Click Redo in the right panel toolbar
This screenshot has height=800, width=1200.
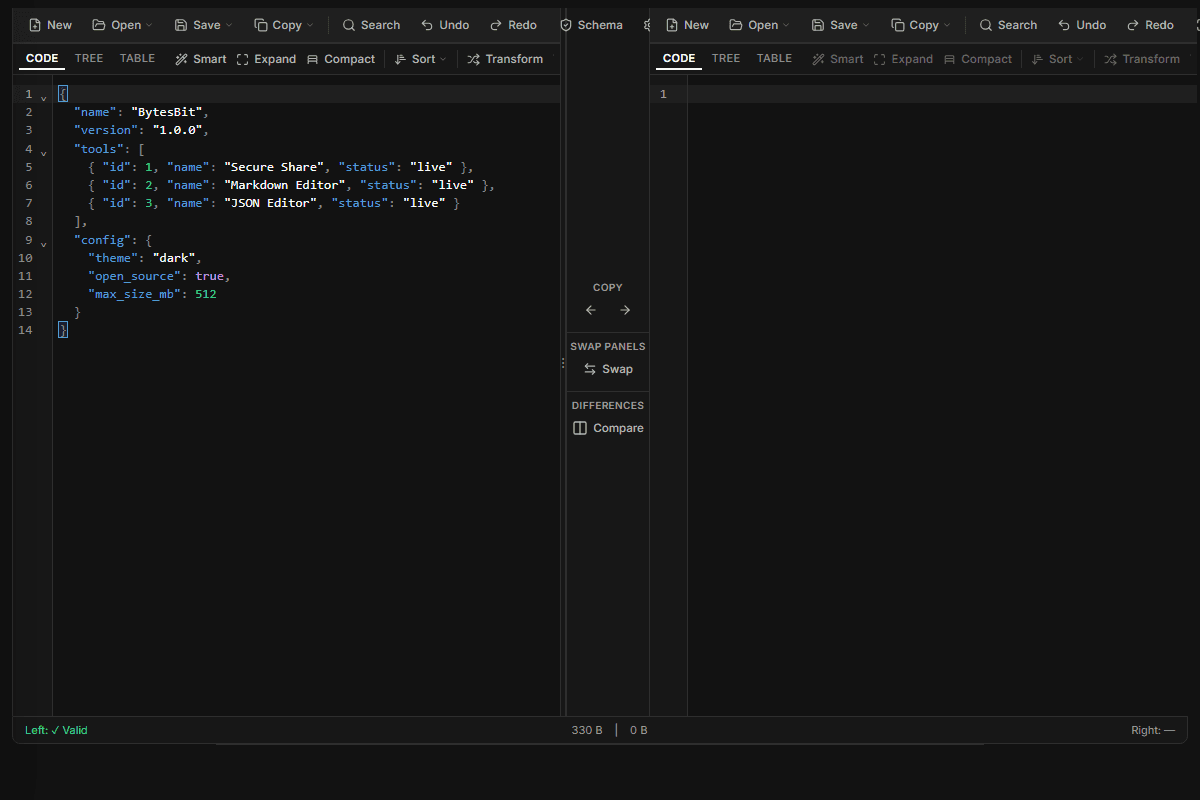[x=1150, y=25]
